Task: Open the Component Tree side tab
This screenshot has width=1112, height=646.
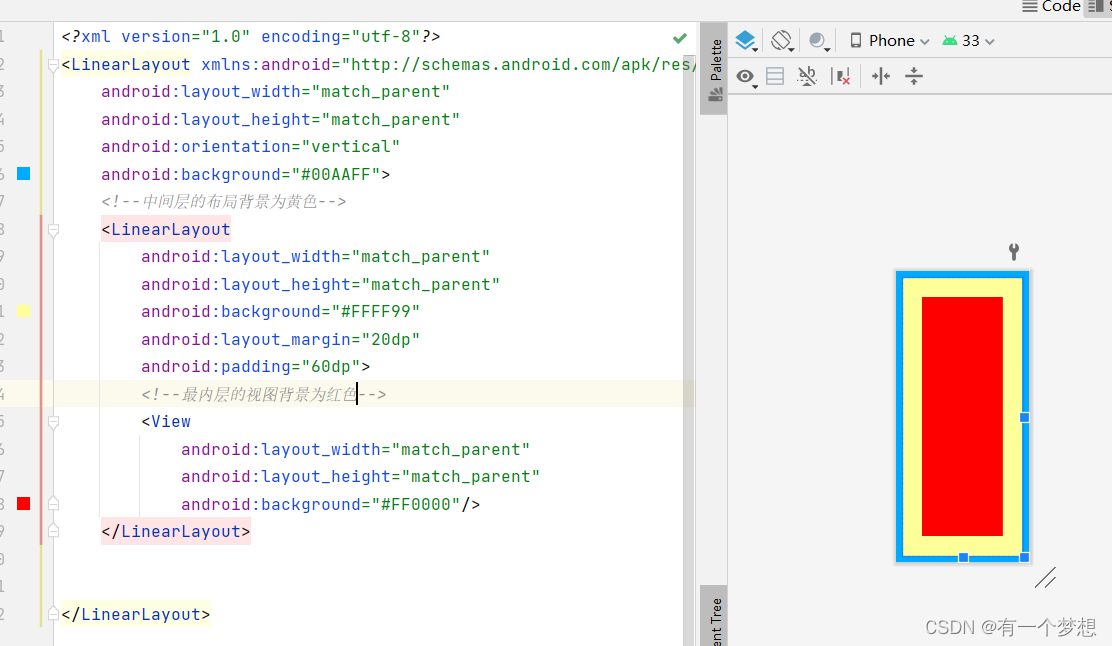Action: tap(715, 616)
